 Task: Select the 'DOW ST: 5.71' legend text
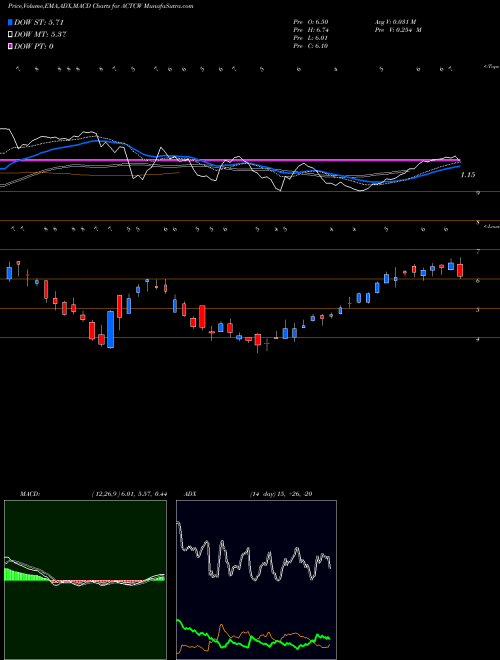(x=39, y=22)
